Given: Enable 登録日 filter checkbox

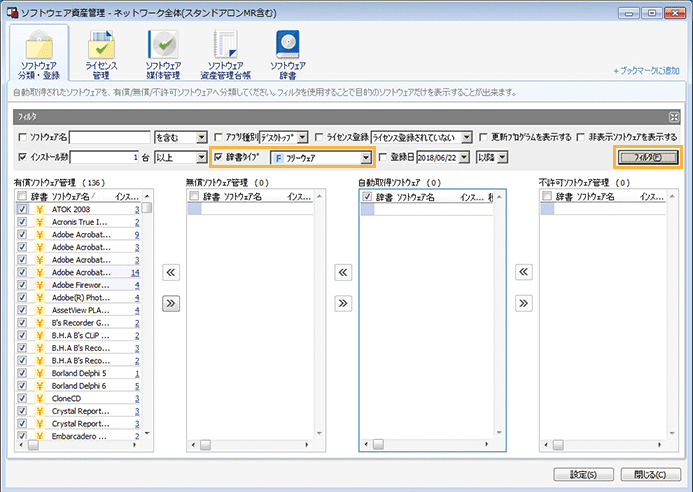Looking at the screenshot, I should coord(383,157).
